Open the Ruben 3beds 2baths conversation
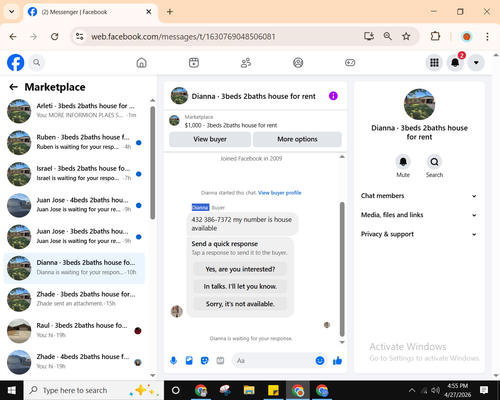 point(74,142)
